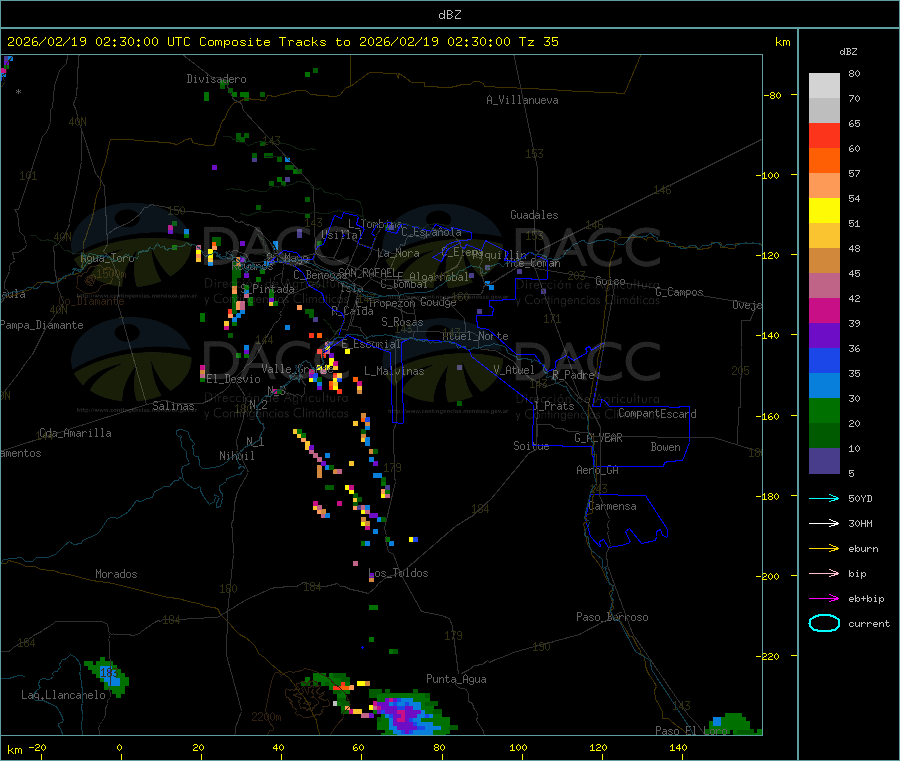Click the SAN_RAFAEL map label
The height and width of the screenshot is (761, 900).
click(x=367, y=272)
